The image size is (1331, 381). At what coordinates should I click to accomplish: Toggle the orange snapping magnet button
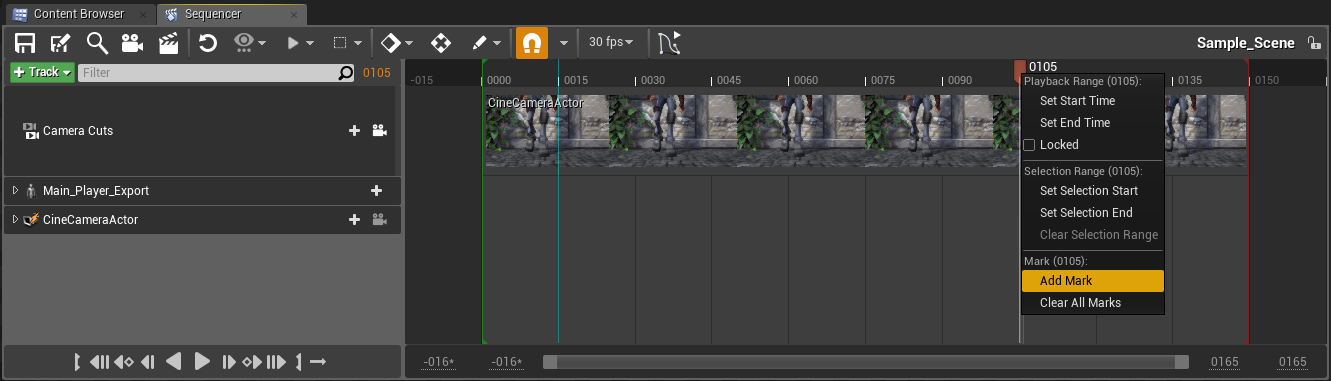pyautogui.click(x=532, y=43)
